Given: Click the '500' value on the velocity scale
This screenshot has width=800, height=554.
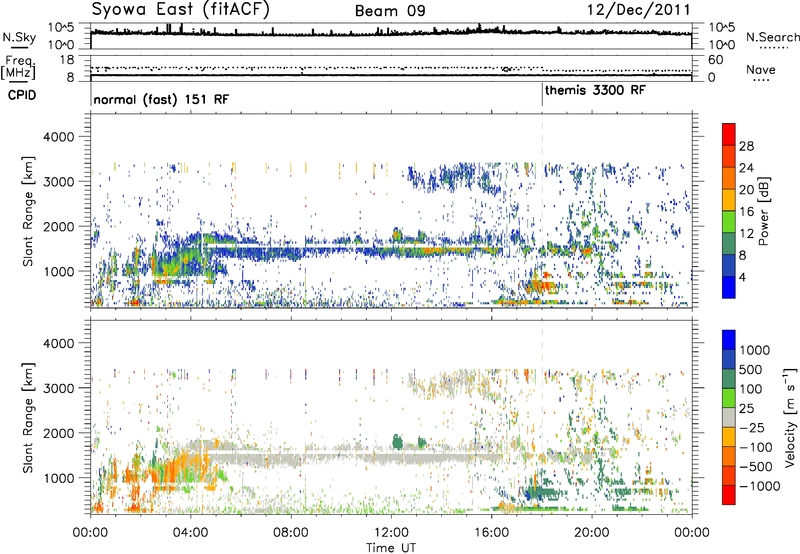Looking at the screenshot, I should point(751,369).
